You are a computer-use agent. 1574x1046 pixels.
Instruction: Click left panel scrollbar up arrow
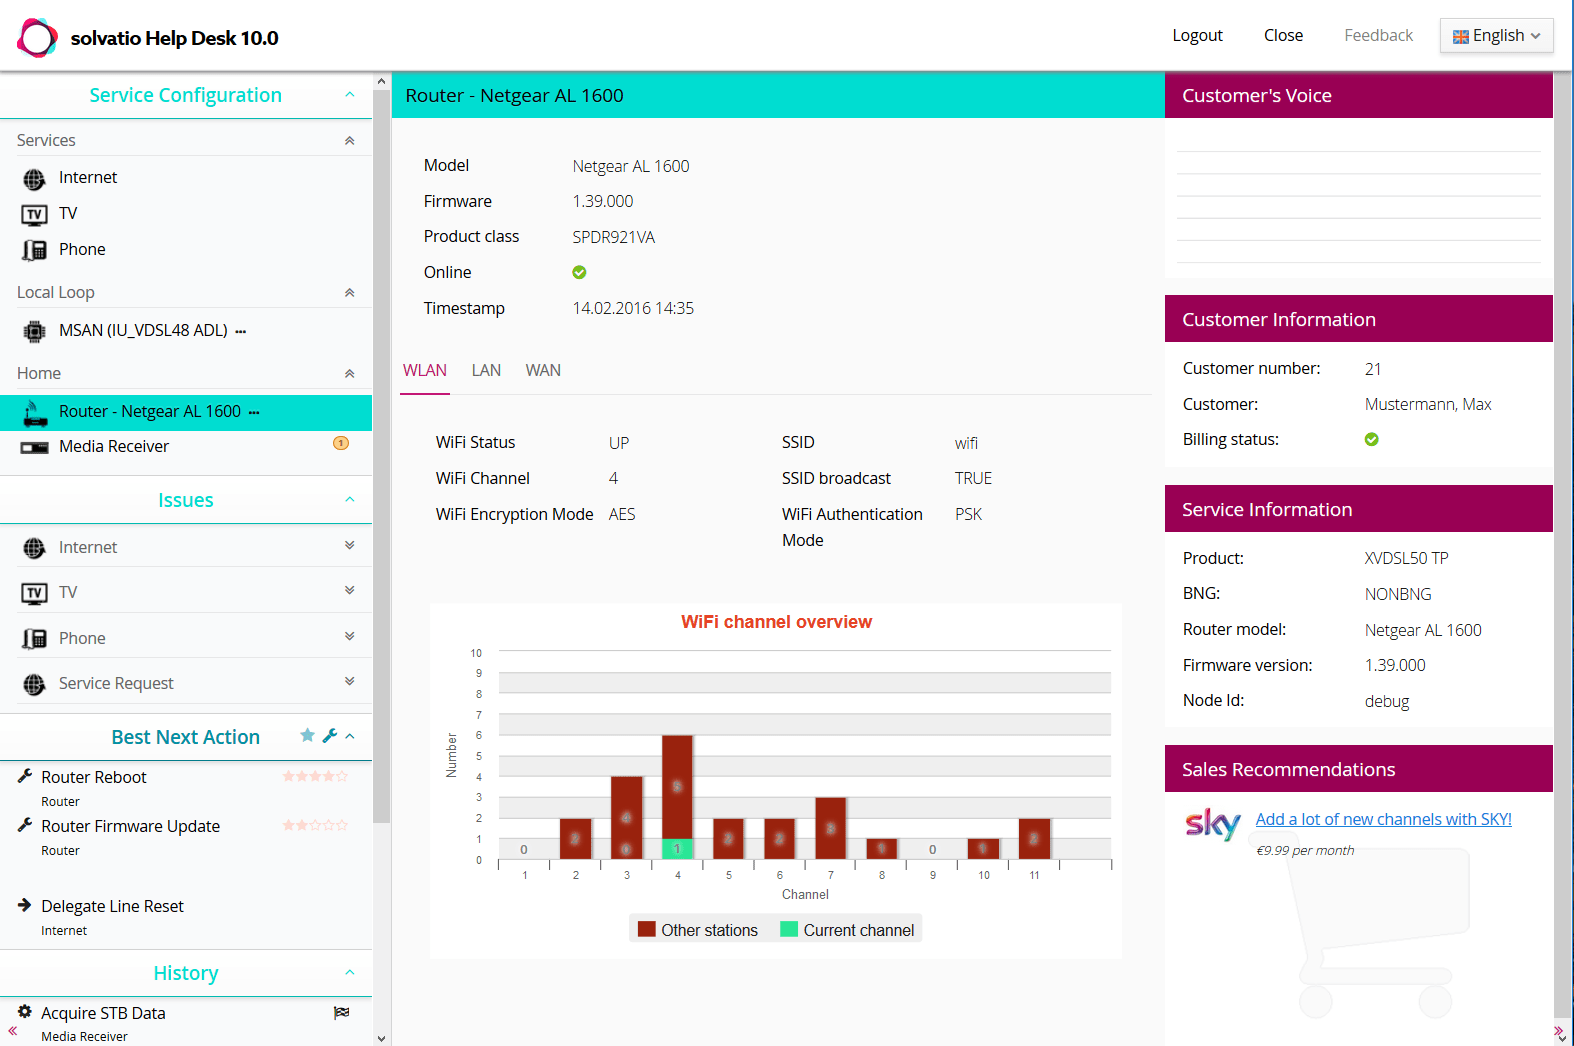pos(381,81)
